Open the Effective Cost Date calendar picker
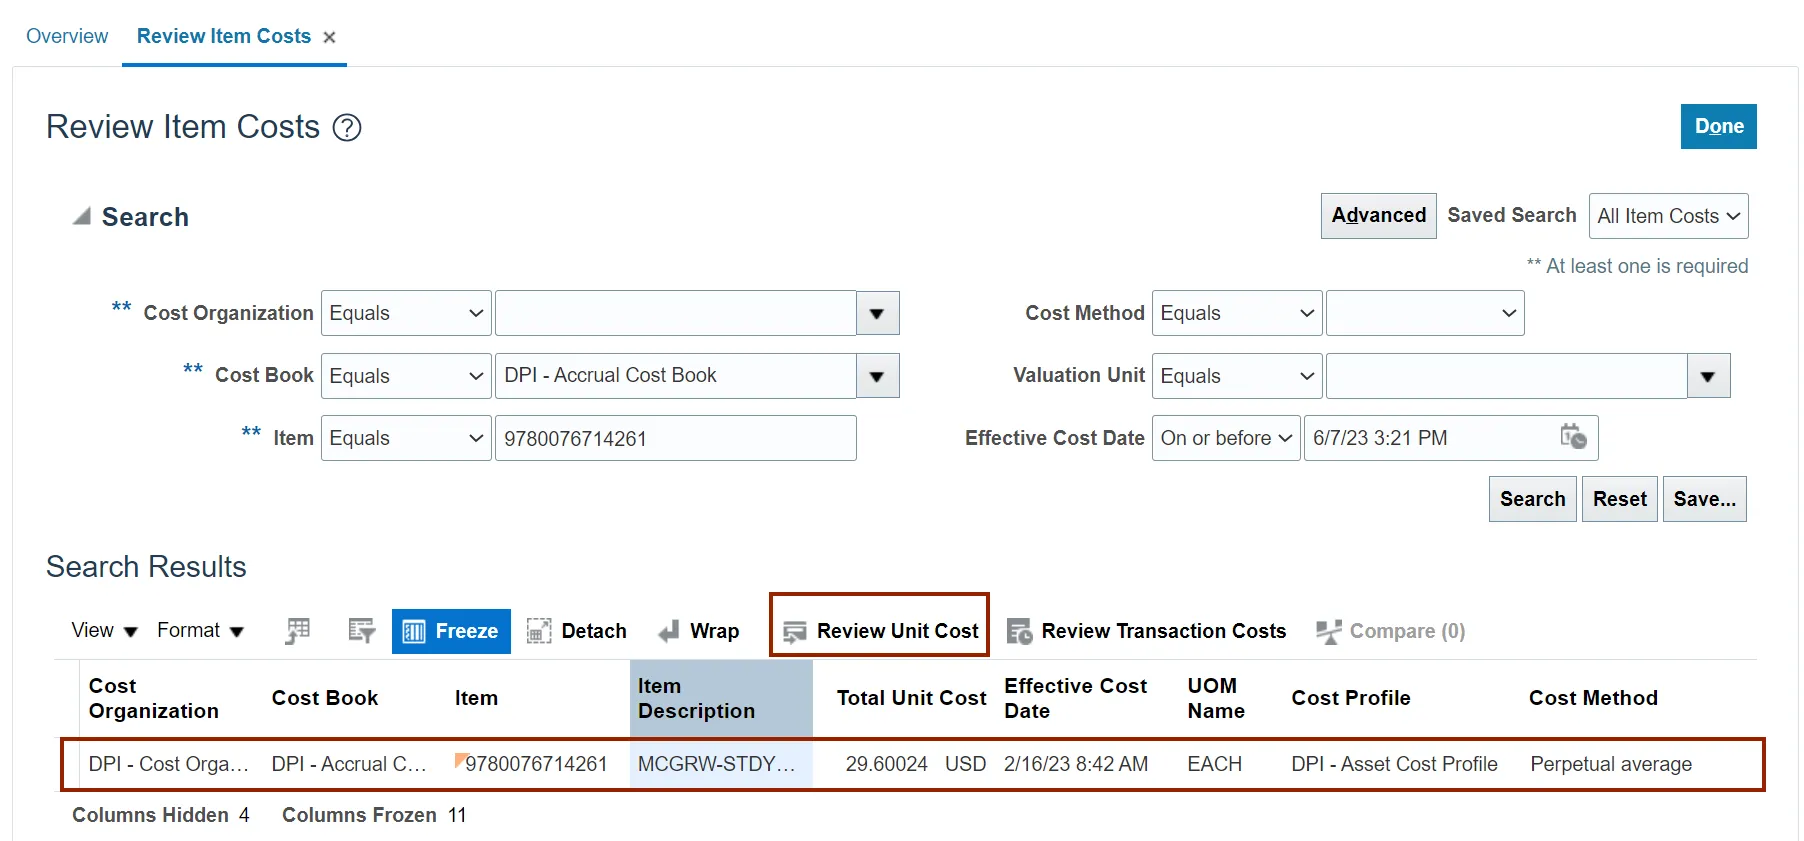This screenshot has height=841, width=1804. tap(1573, 437)
